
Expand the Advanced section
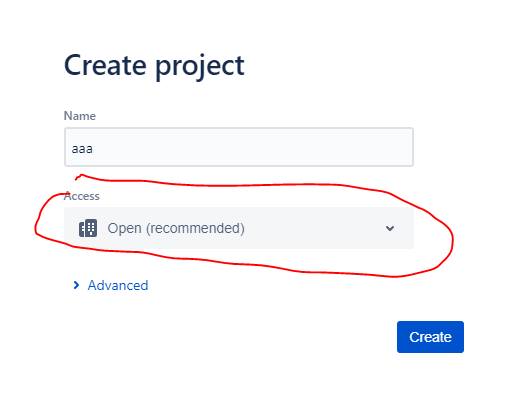[111, 285]
